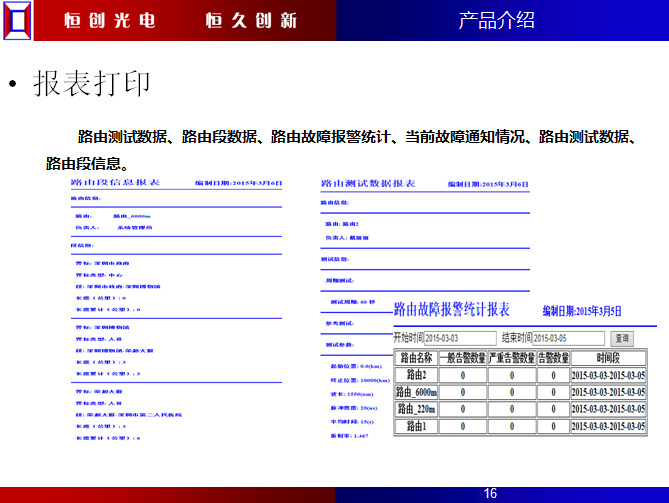This screenshot has width=669, height=503.
Task: Click the 开始时间 date input field
Action: click(x=460, y=338)
